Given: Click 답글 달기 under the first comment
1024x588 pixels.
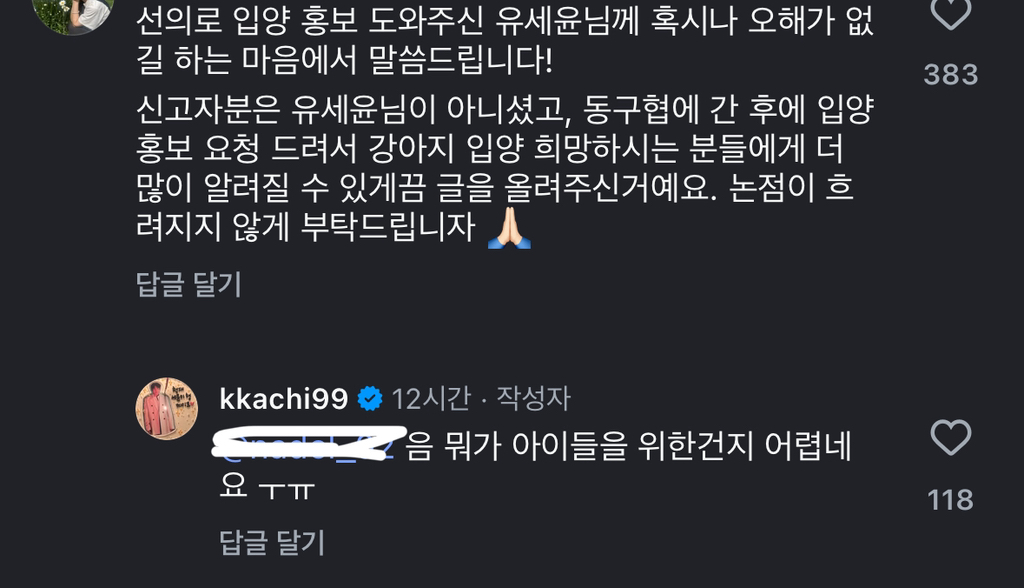Looking at the screenshot, I should click(189, 284).
